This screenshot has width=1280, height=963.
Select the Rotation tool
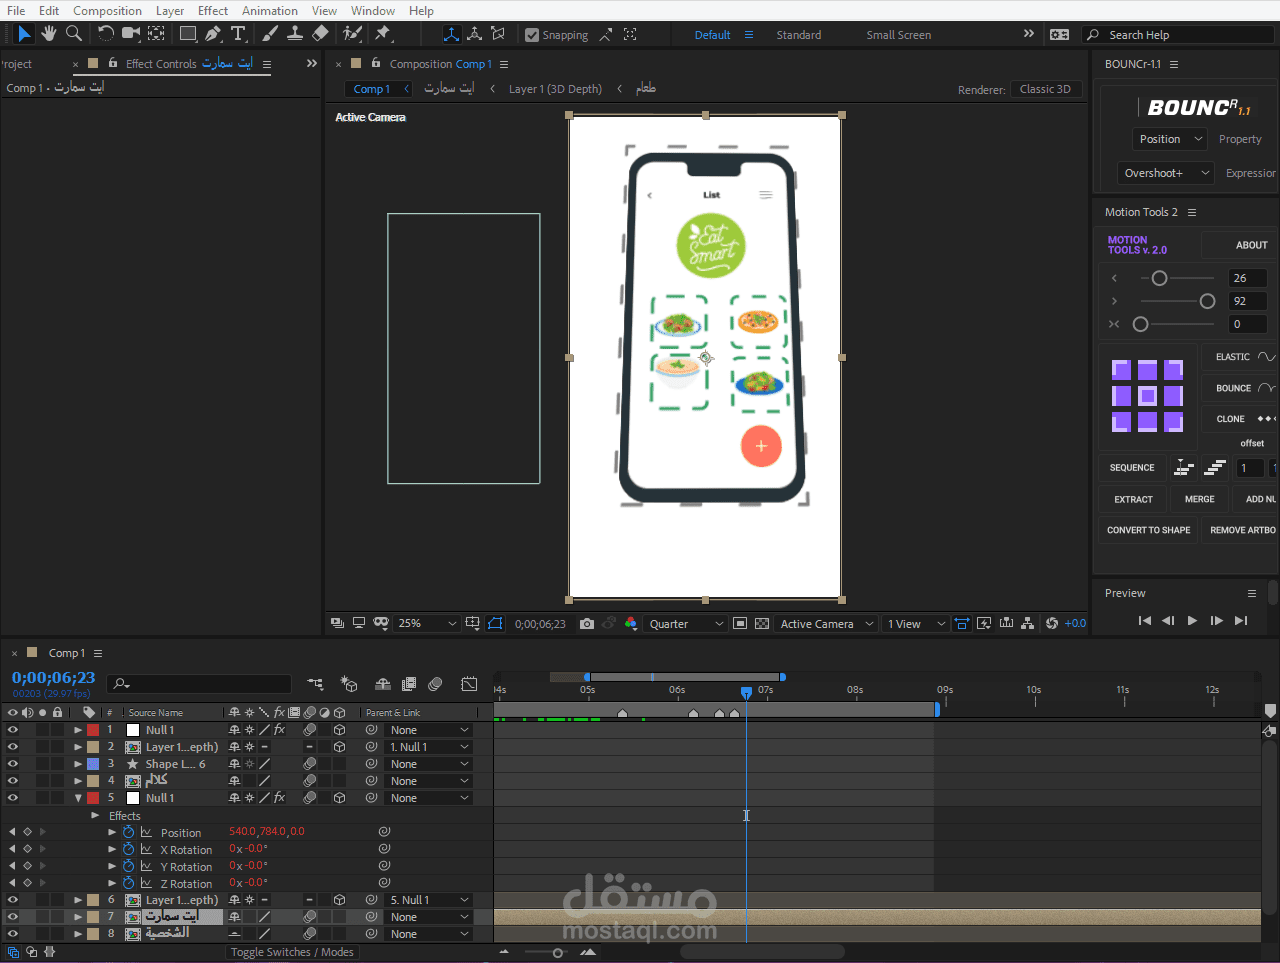(105, 34)
